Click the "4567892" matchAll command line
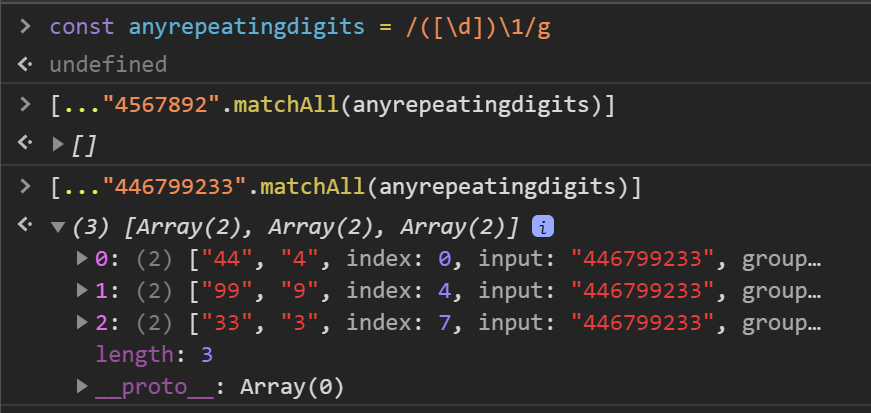This screenshot has width=871, height=413. (333, 105)
